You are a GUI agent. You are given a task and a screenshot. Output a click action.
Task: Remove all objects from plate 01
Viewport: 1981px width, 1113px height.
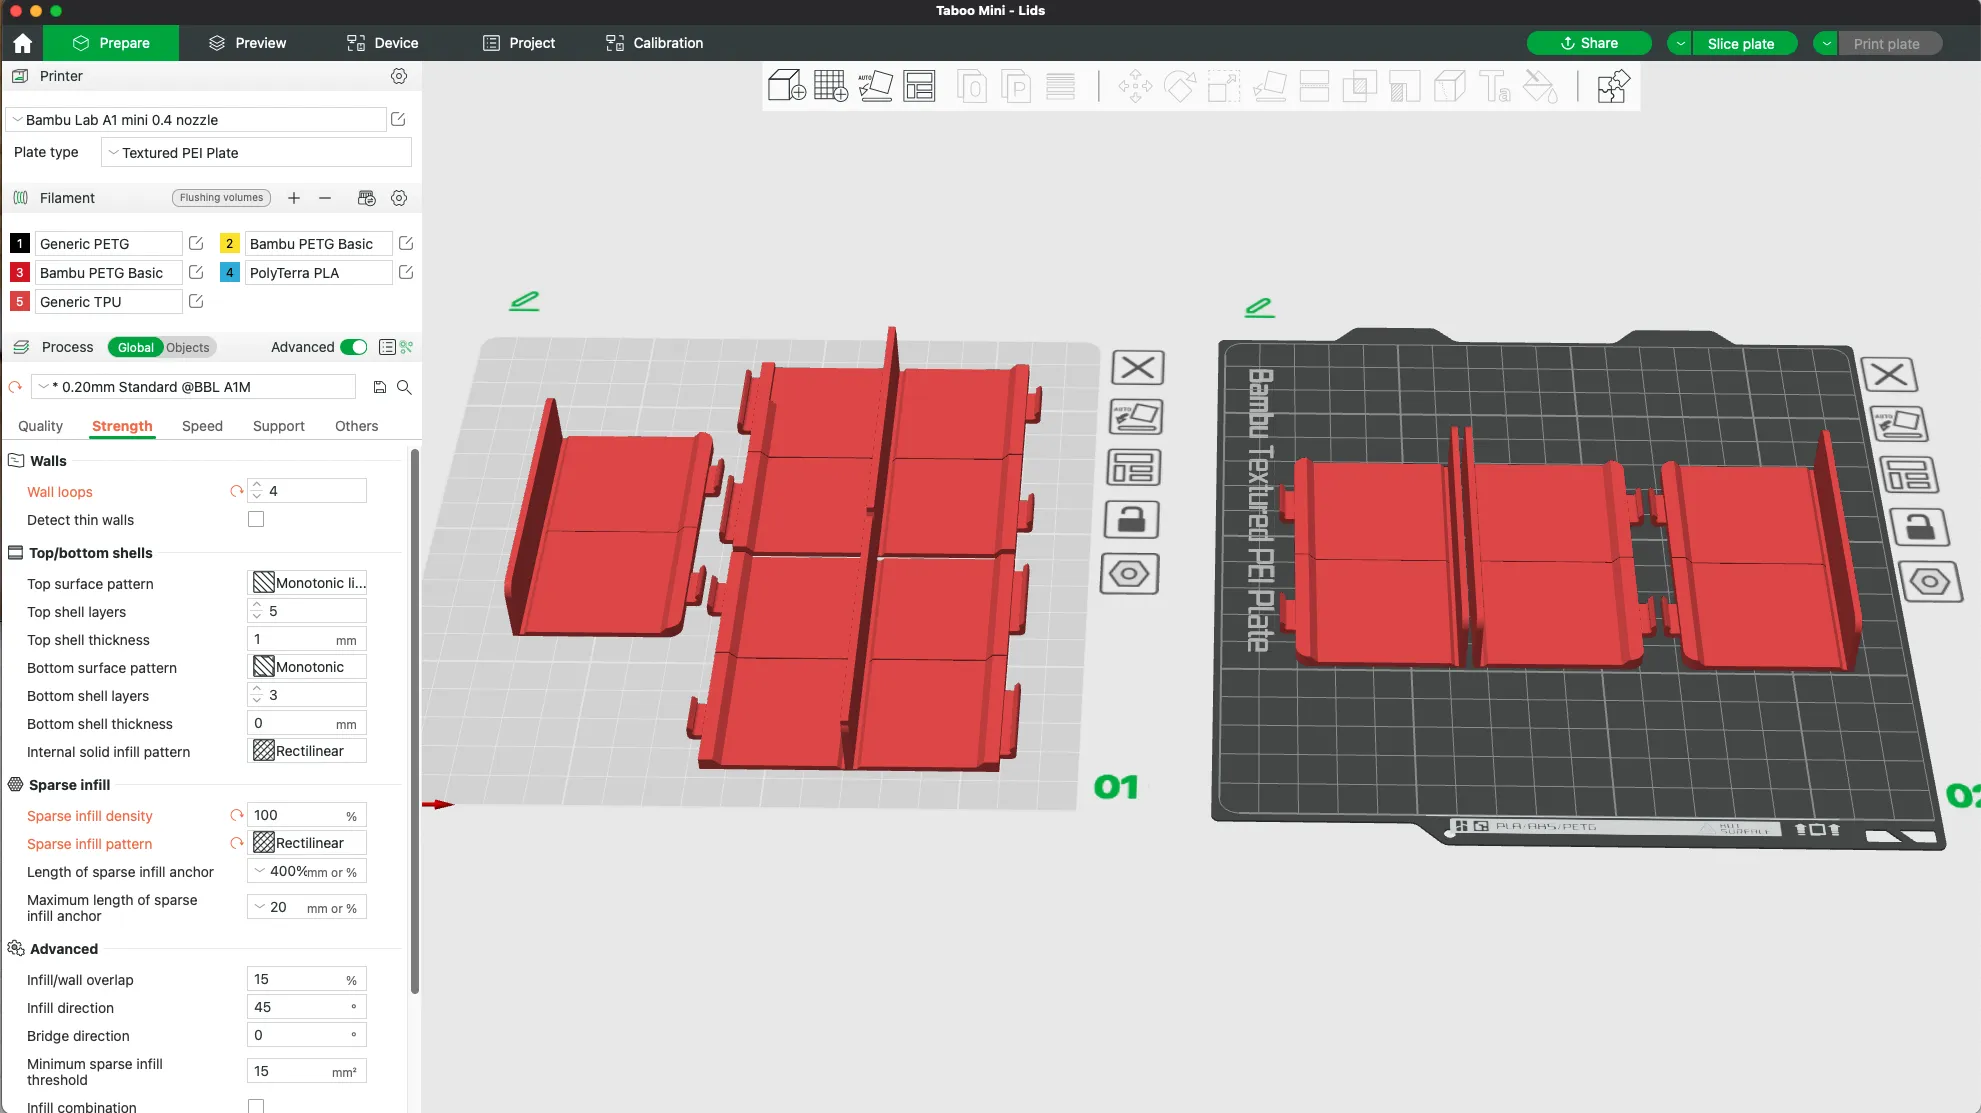click(x=1138, y=367)
